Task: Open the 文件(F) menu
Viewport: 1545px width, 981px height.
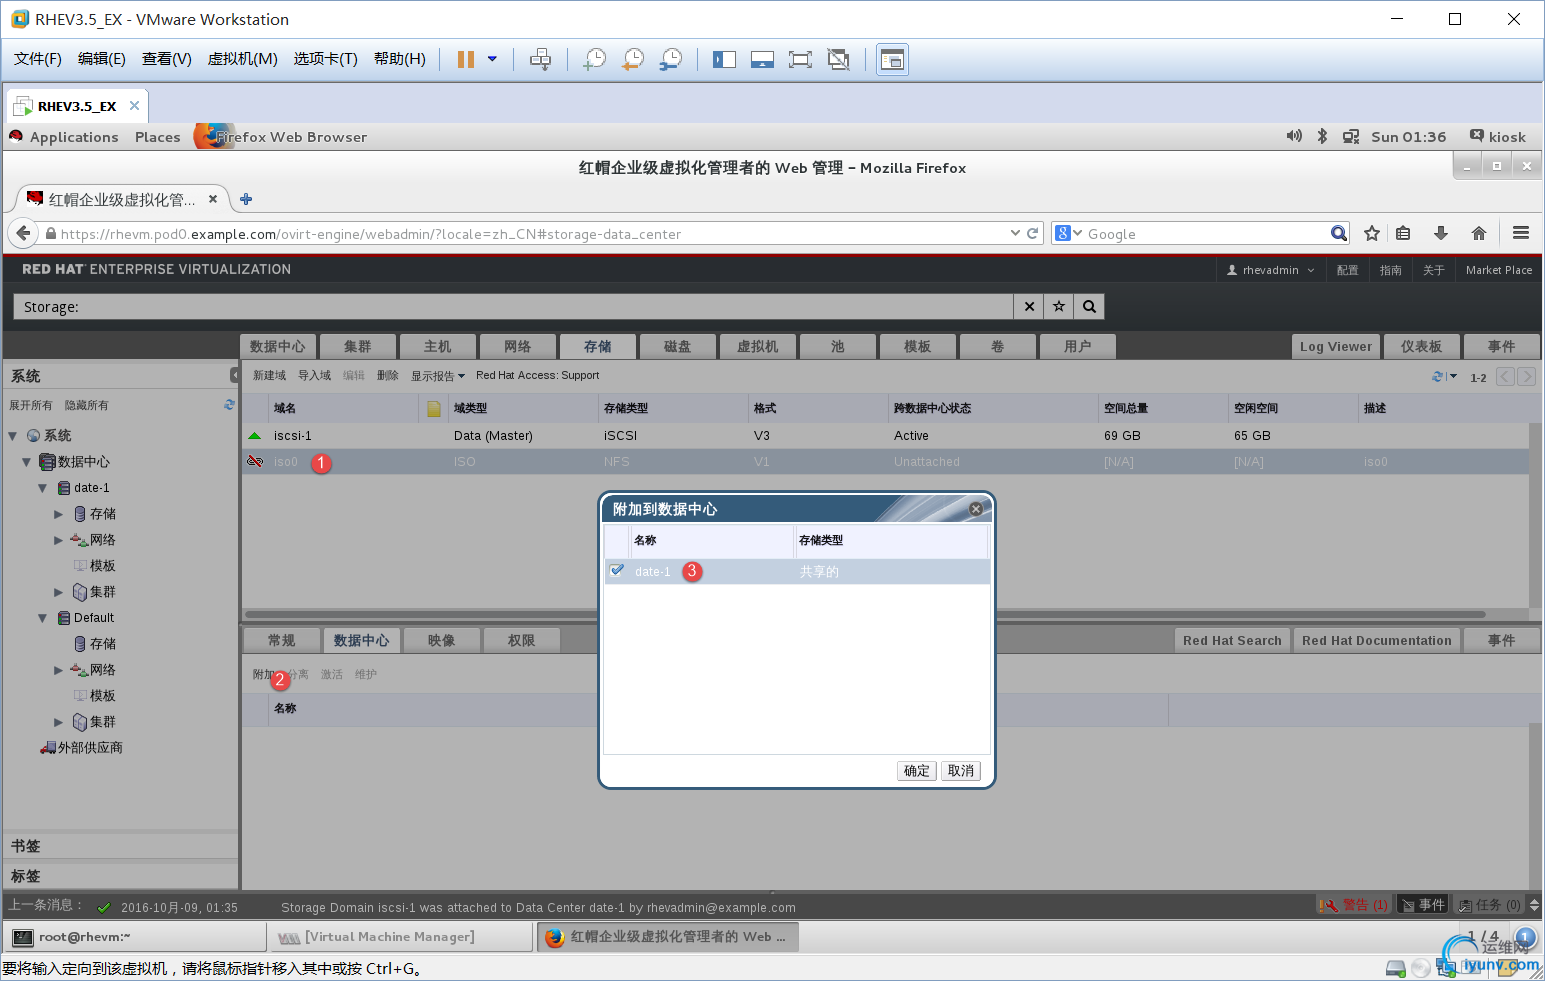Action: coord(38,59)
